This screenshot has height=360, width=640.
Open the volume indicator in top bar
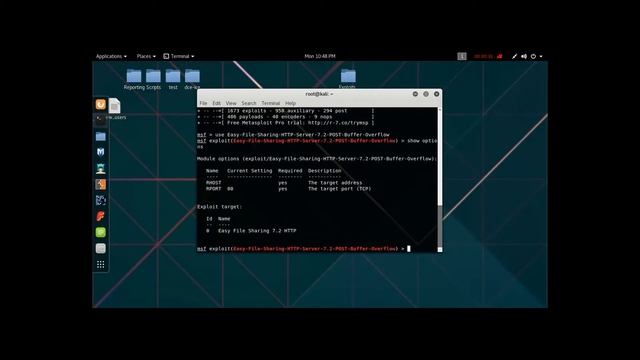tap(524, 56)
